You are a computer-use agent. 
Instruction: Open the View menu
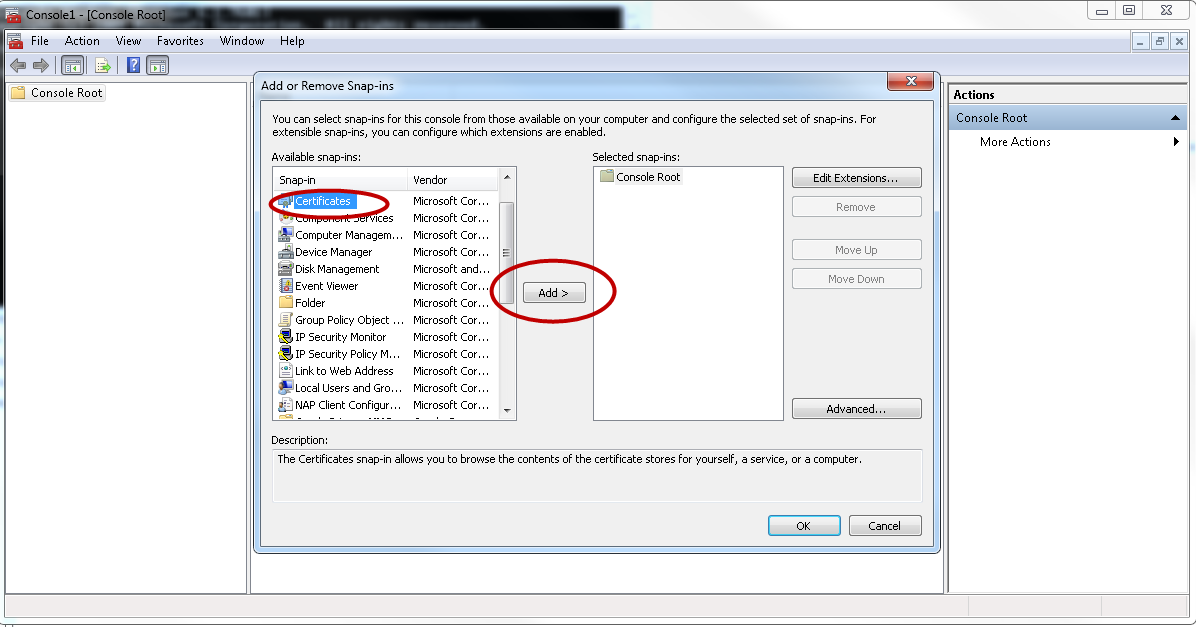[x=128, y=41]
